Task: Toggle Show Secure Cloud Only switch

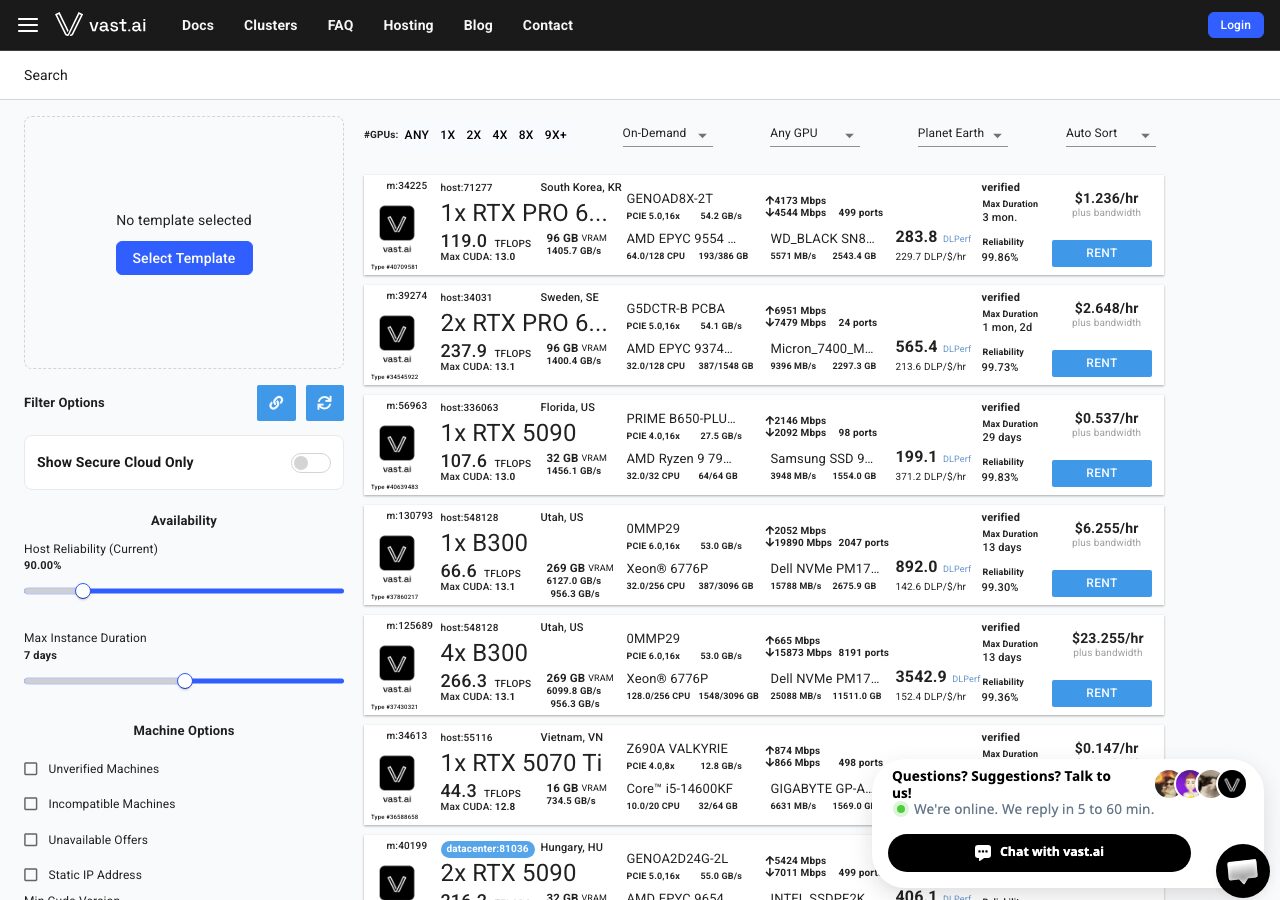Action: click(x=311, y=462)
